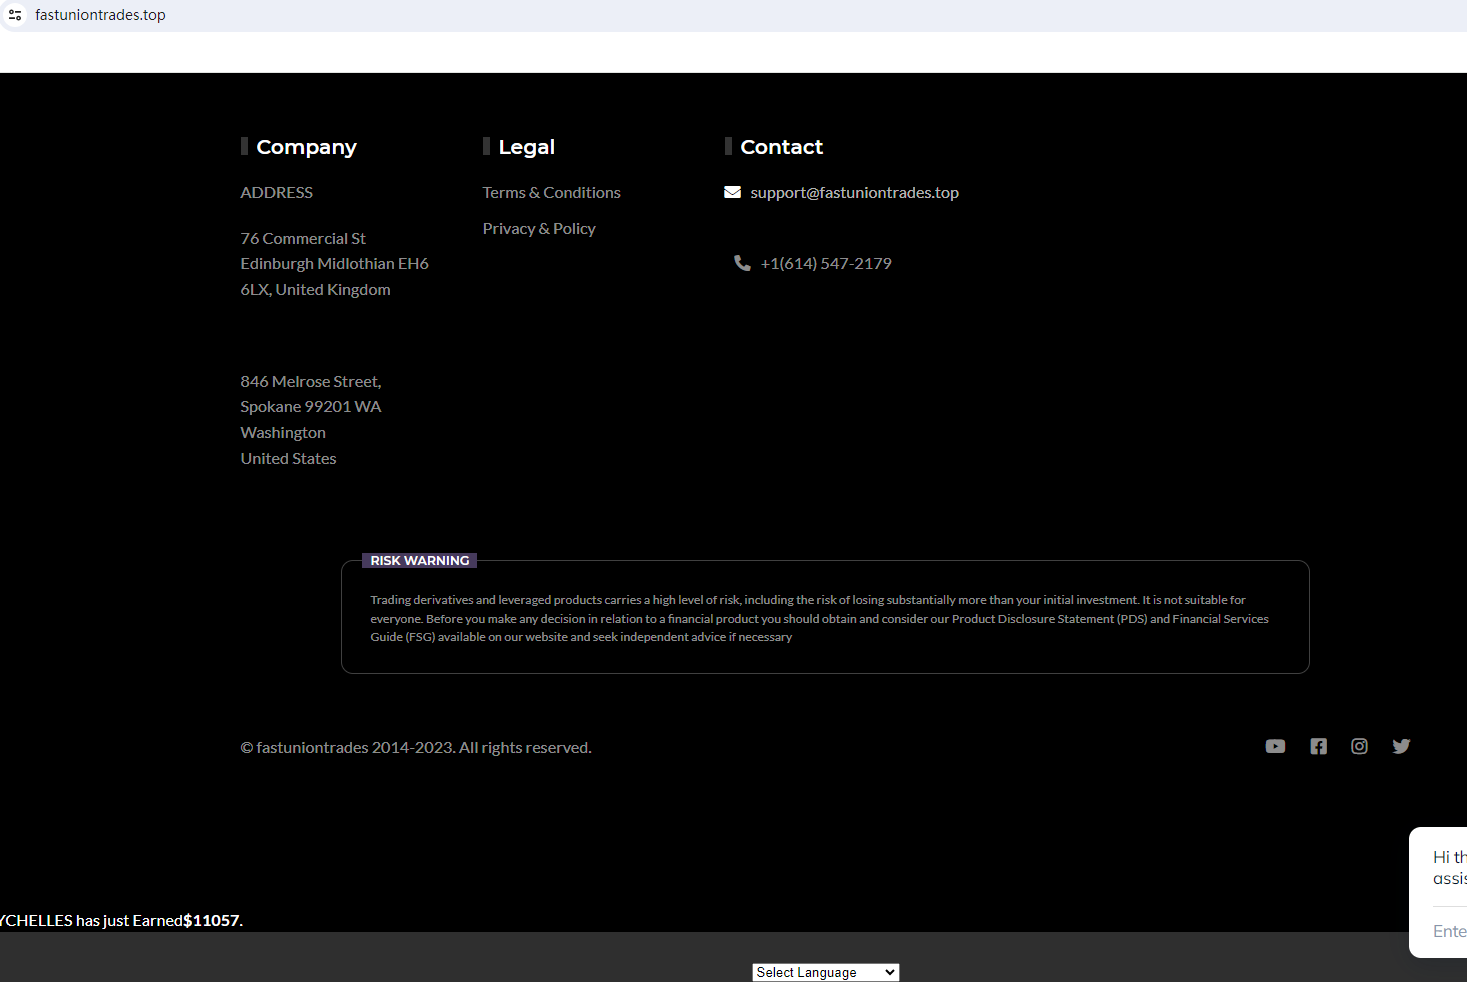Image resolution: width=1467 pixels, height=982 pixels.
Task: Open the Instagram social icon
Action: tap(1359, 746)
